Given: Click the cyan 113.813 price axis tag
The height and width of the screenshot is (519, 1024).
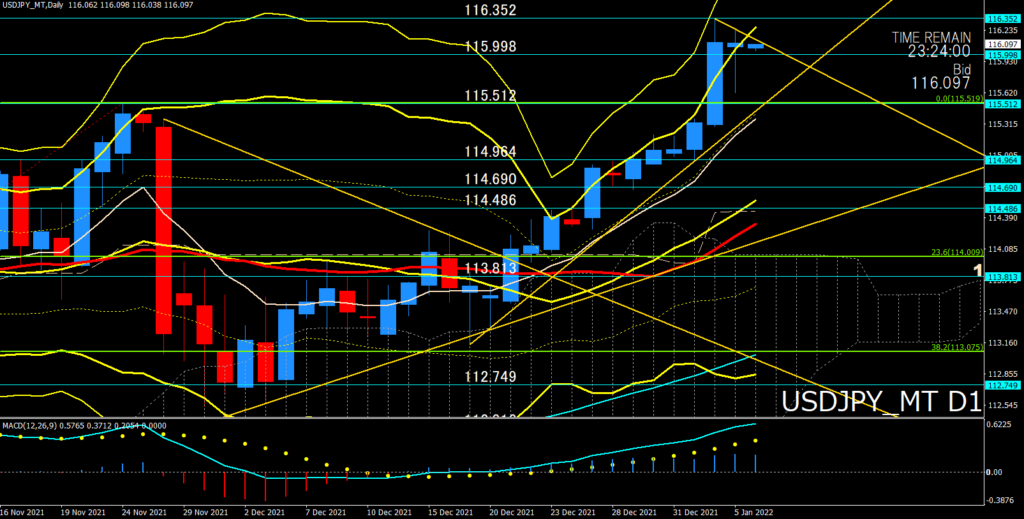Looking at the screenshot, I should [1003, 277].
